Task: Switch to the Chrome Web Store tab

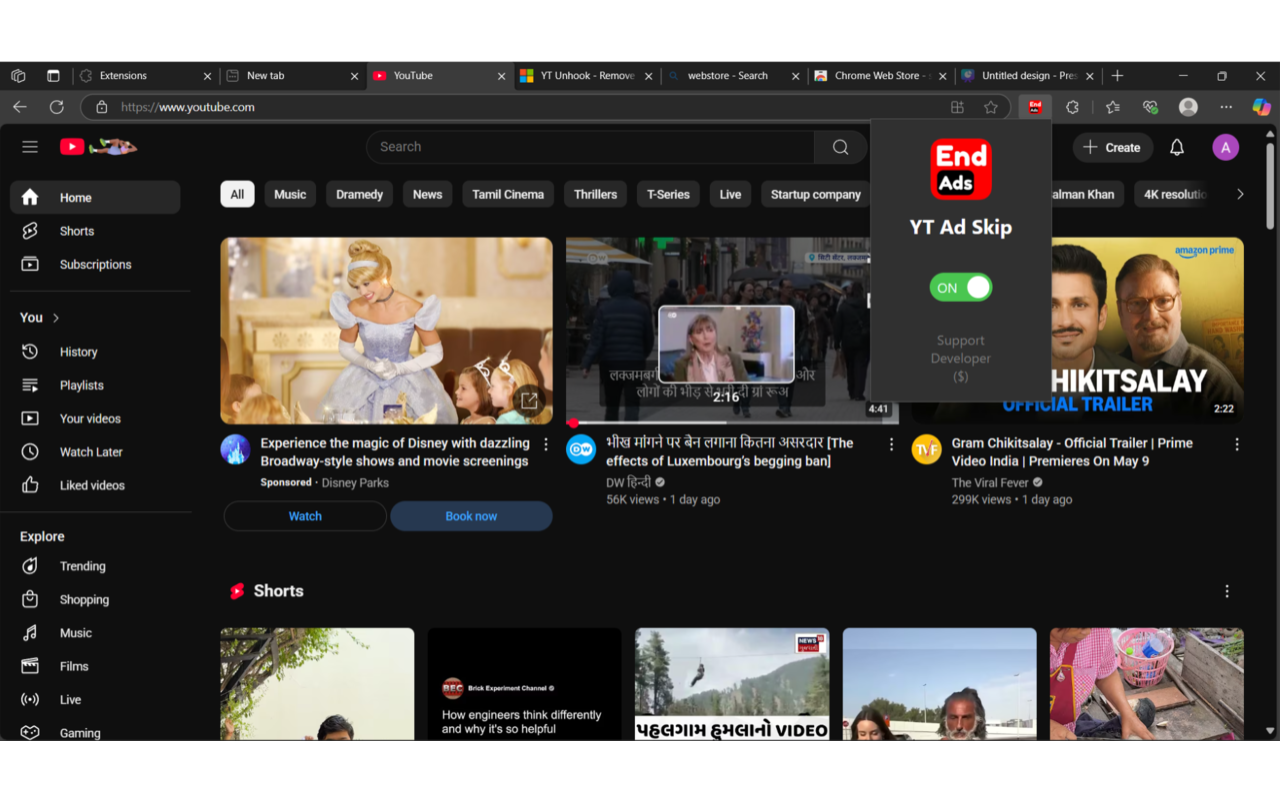Action: pos(881,76)
